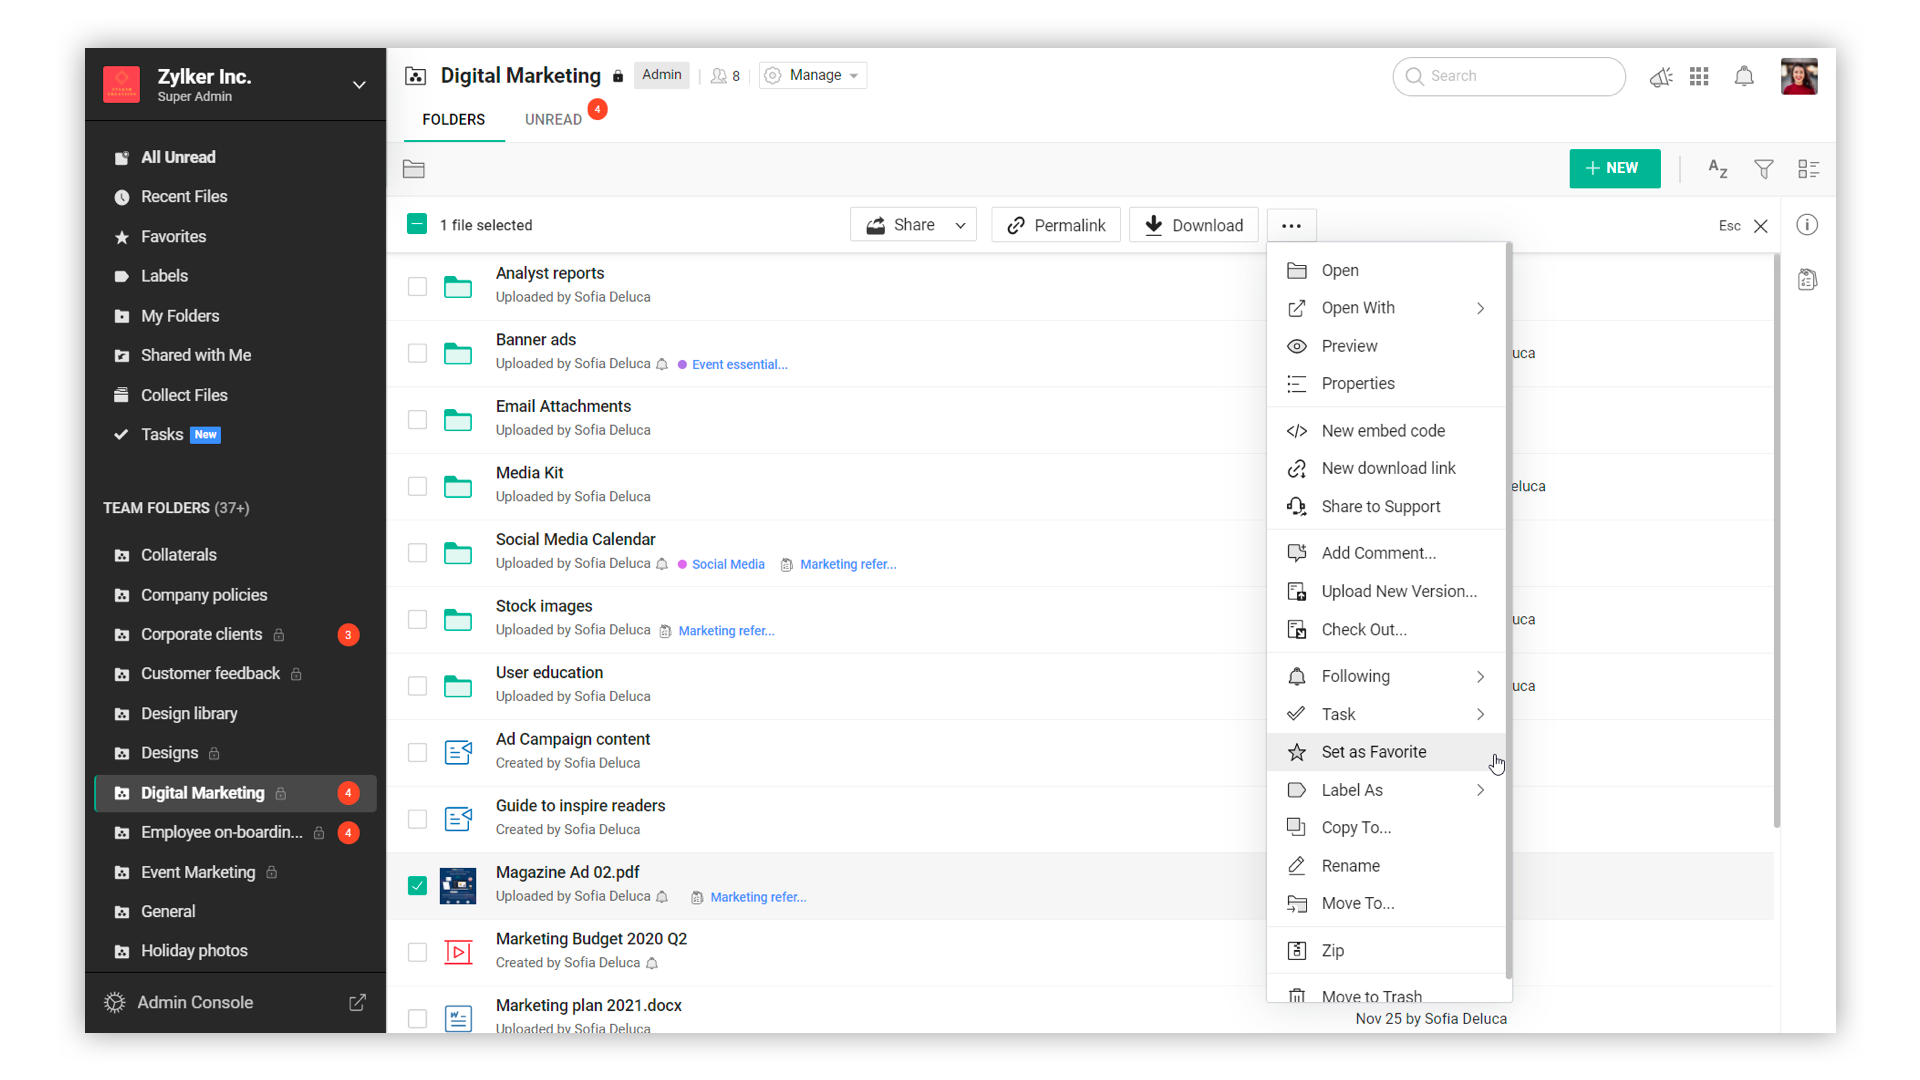1920x1080 pixels.
Task: Check the Analyst reports folder checkbox
Action: pos(417,287)
